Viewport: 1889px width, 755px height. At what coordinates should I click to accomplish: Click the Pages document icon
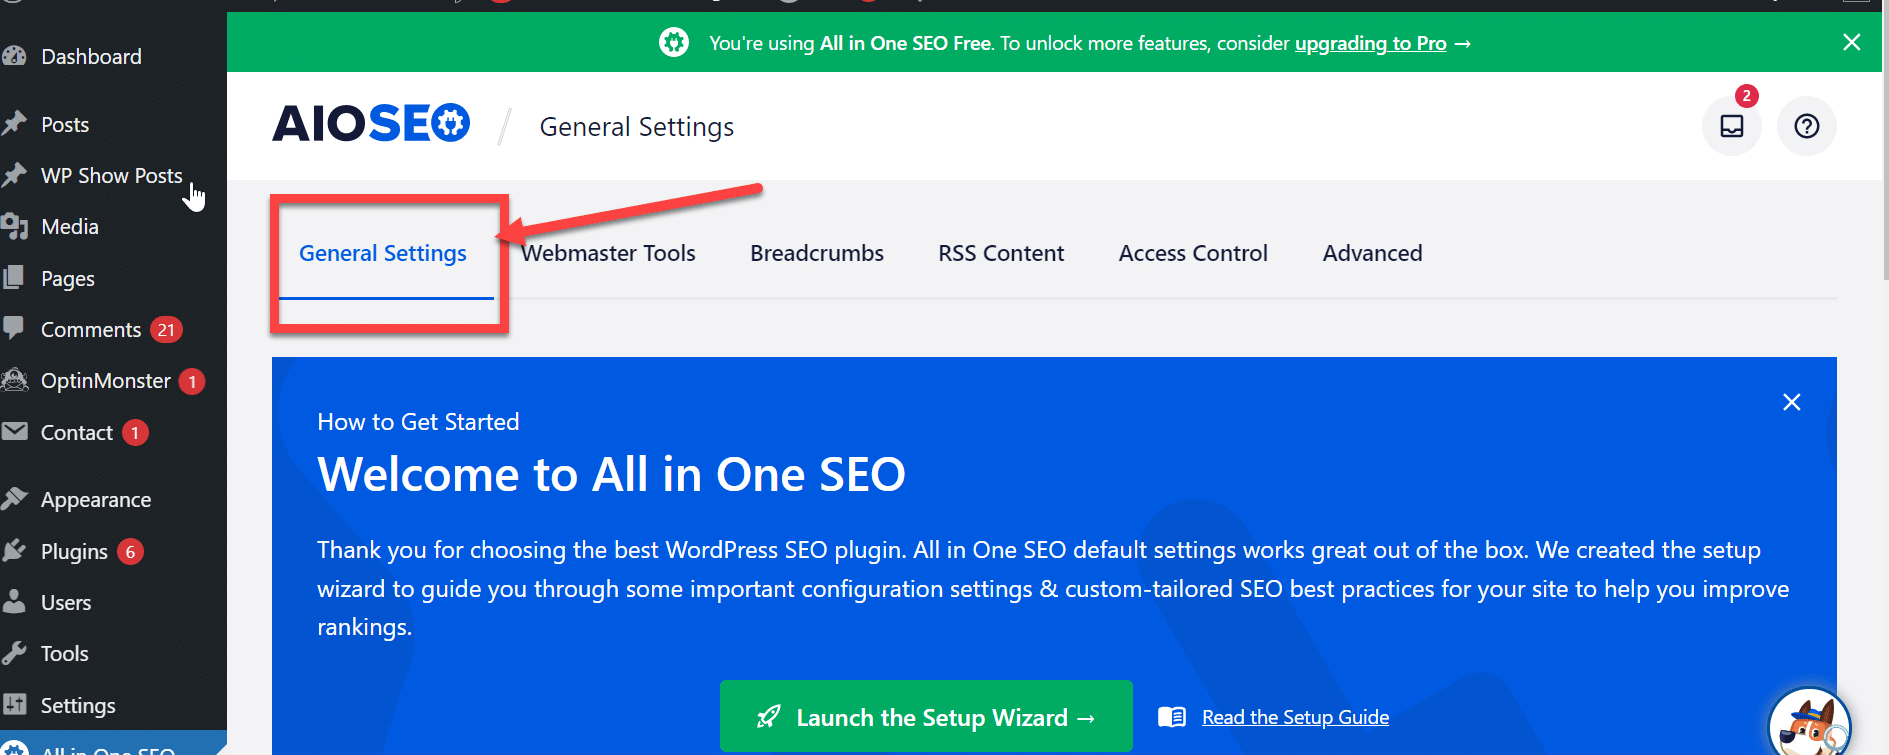pos(15,277)
